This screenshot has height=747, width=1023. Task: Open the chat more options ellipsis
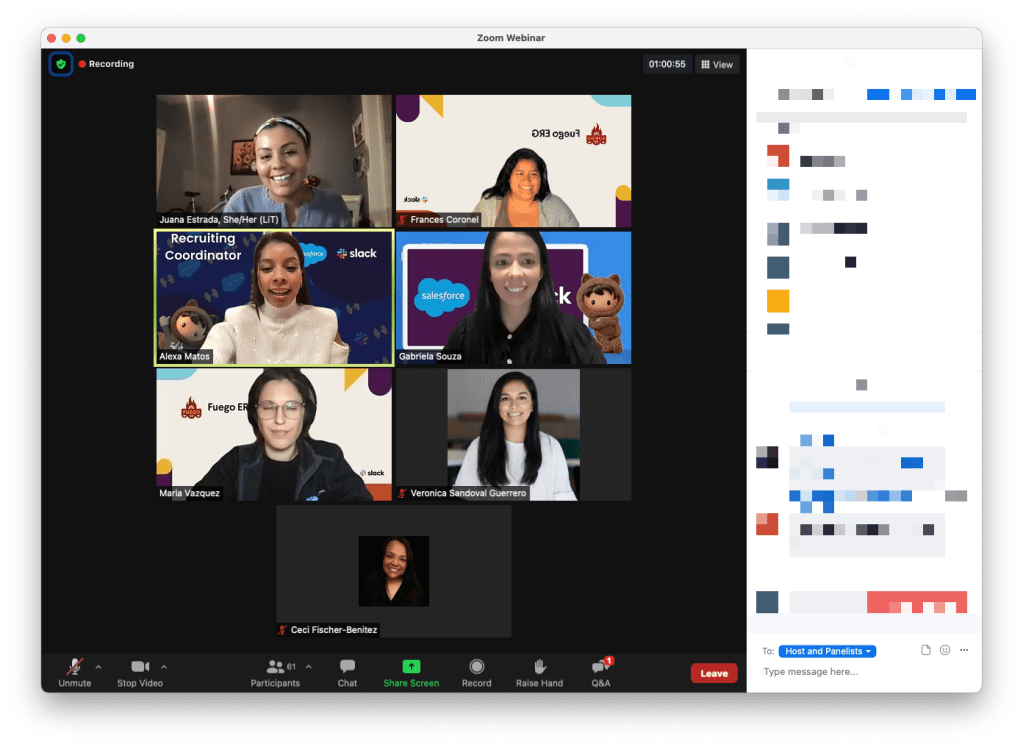(x=964, y=650)
